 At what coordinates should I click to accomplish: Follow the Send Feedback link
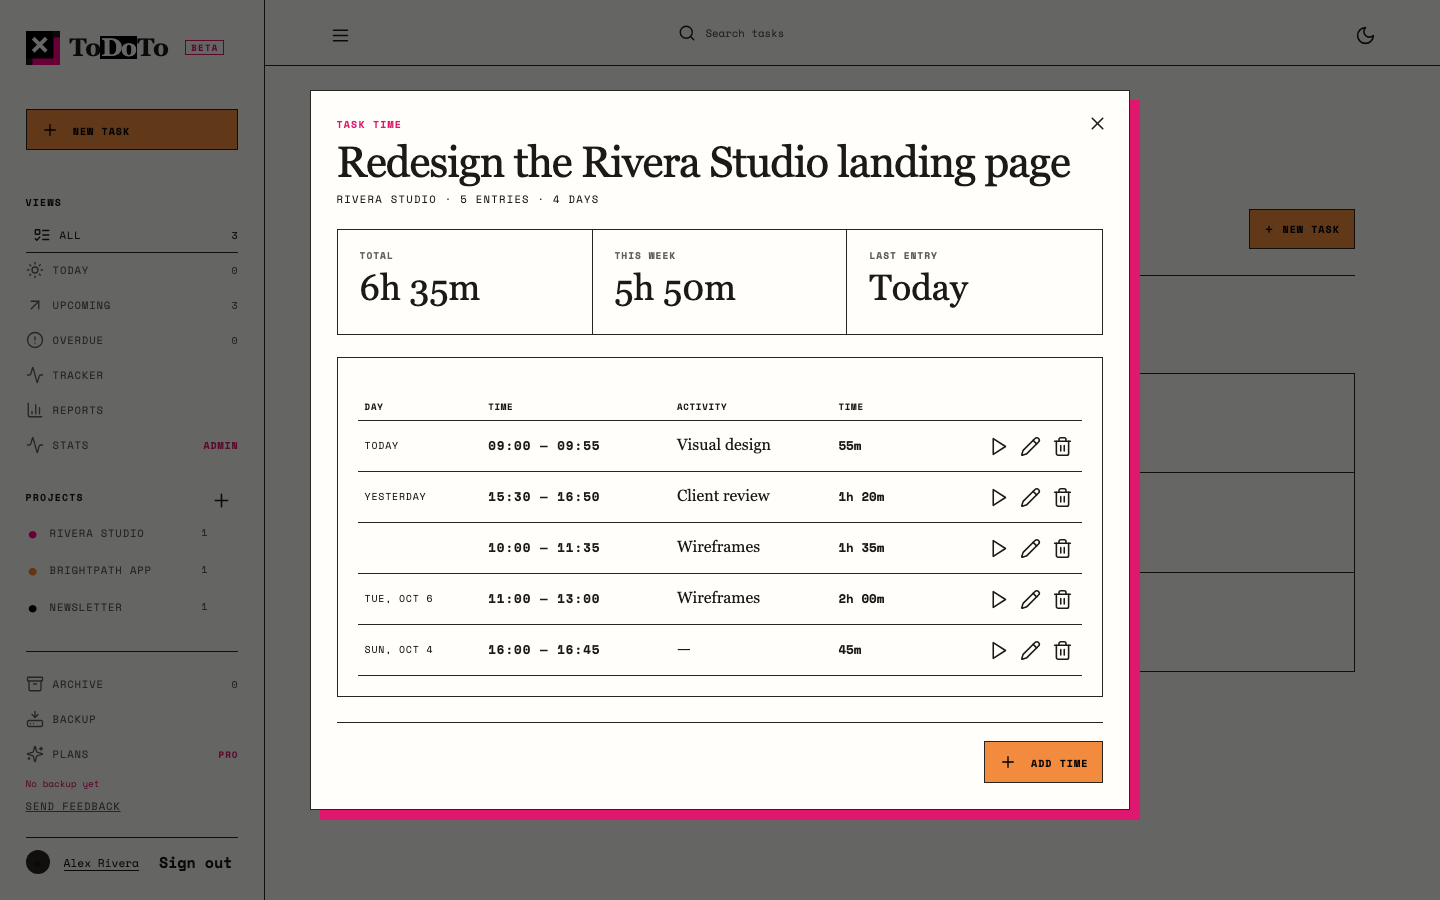tap(73, 806)
